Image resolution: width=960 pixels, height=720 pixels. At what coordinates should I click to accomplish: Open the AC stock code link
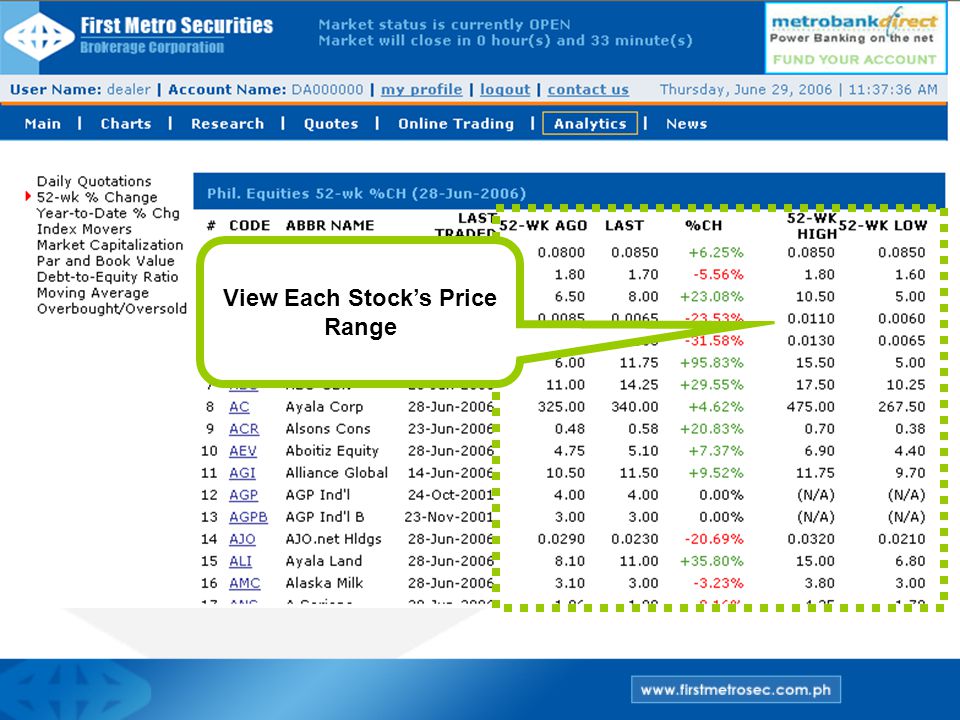239,407
